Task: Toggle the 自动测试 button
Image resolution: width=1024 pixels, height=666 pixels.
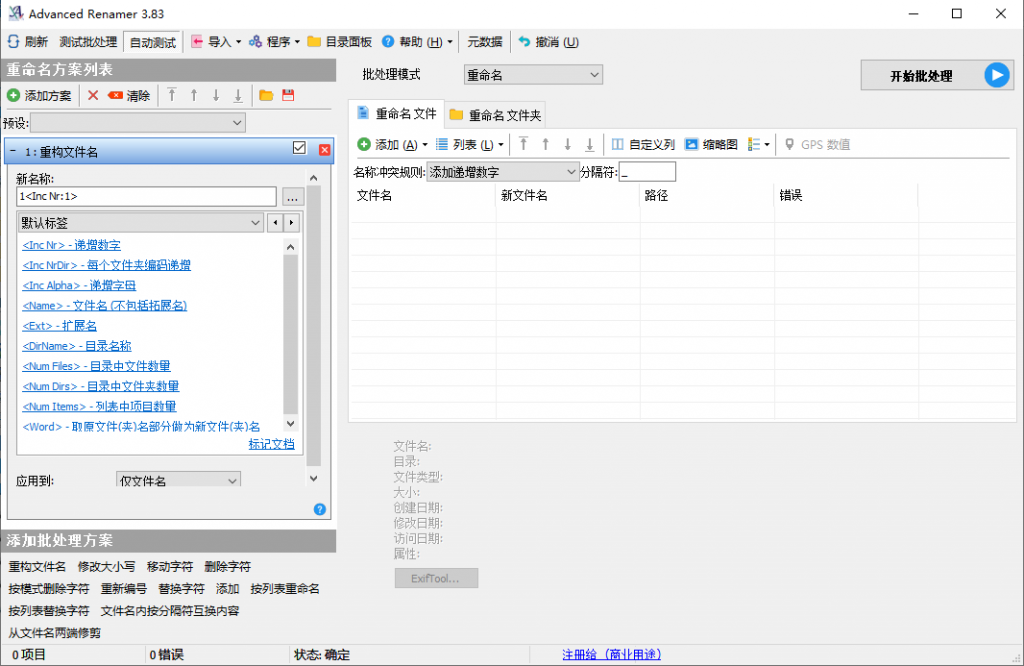Action: click(x=153, y=42)
